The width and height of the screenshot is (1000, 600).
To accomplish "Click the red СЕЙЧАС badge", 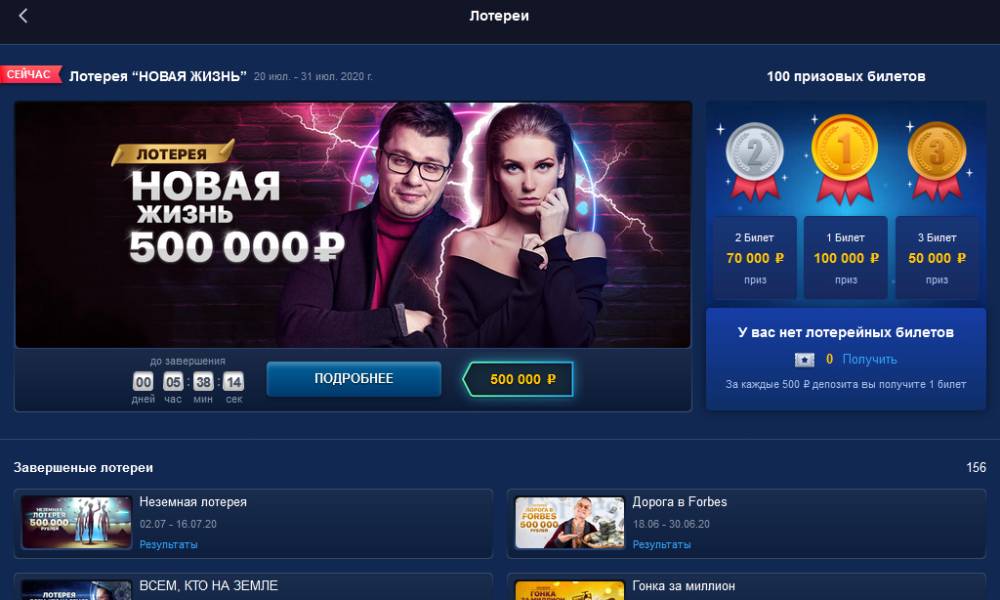I will click(x=30, y=75).
